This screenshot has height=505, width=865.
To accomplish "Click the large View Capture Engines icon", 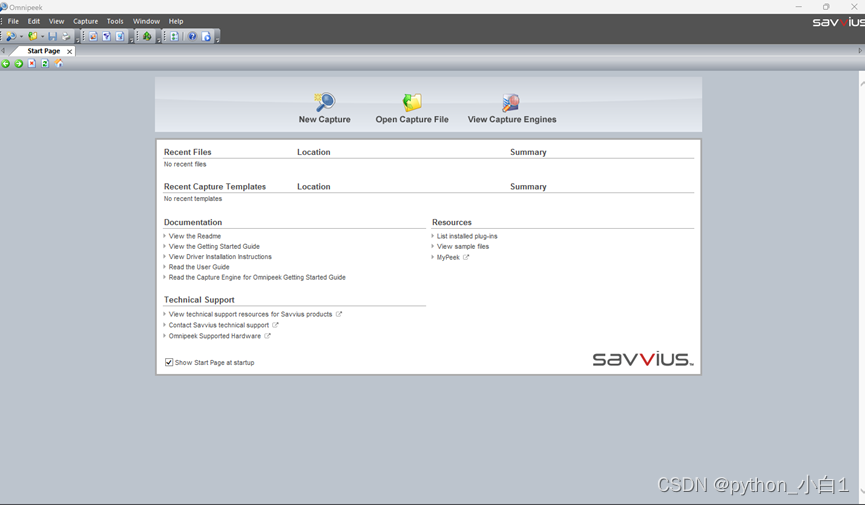I will 511,102.
